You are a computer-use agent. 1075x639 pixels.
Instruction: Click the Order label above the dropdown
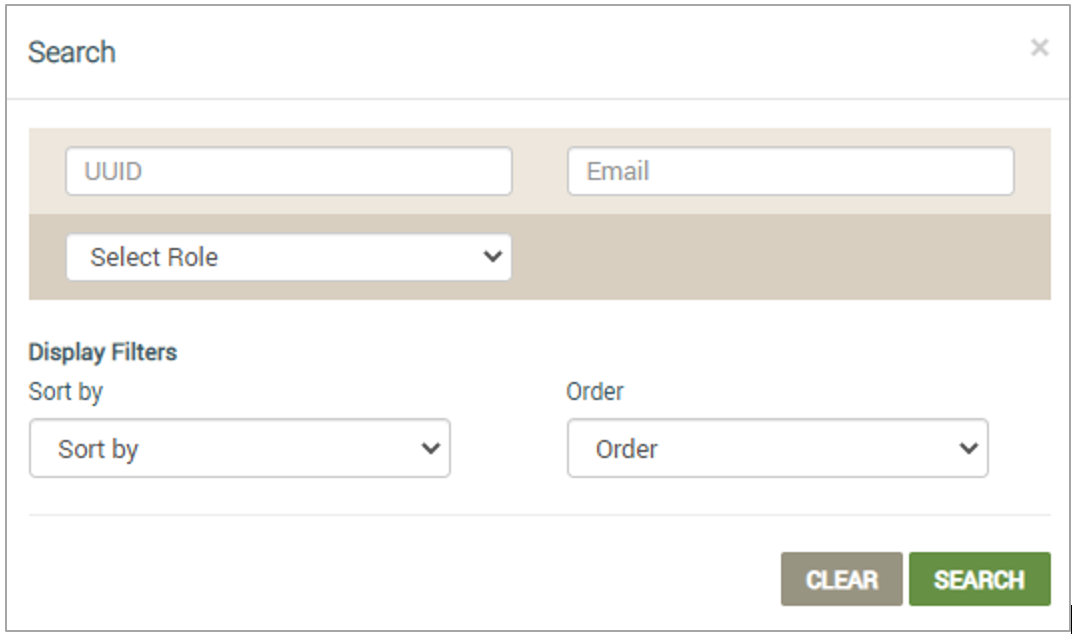(x=594, y=391)
